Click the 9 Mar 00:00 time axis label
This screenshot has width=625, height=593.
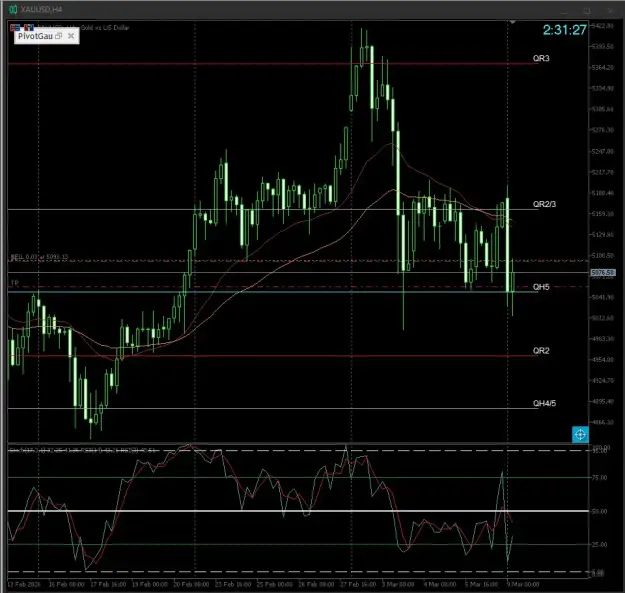click(x=523, y=584)
